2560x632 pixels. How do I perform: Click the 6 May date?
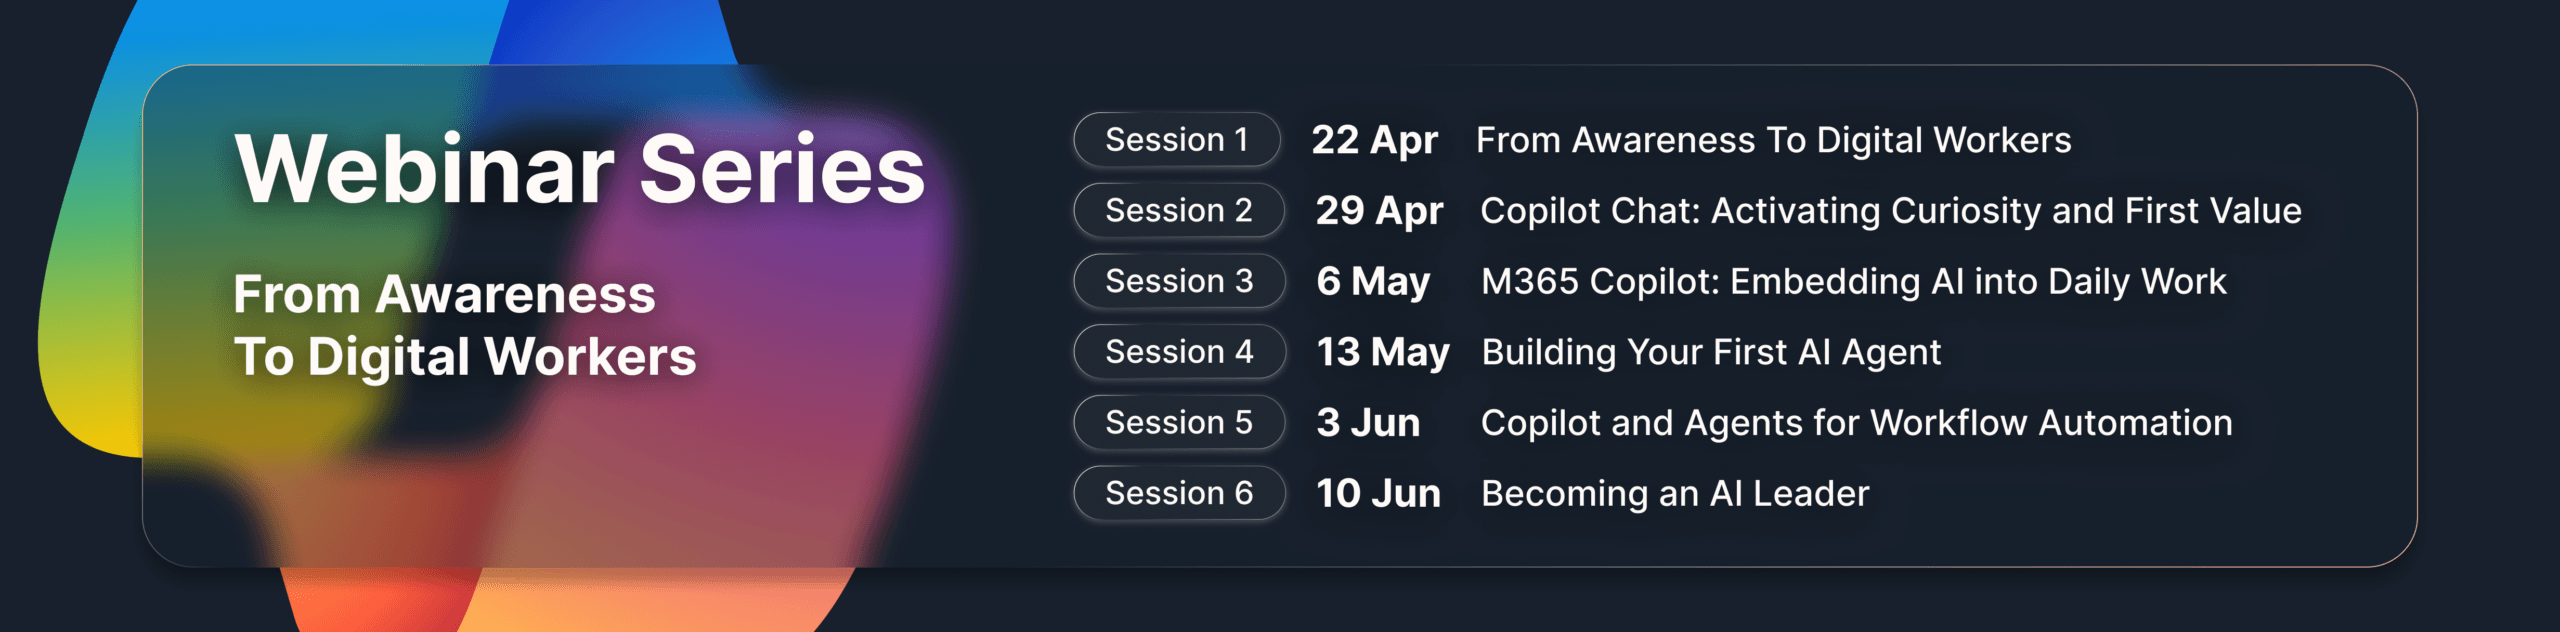(x=1373, y=282)
